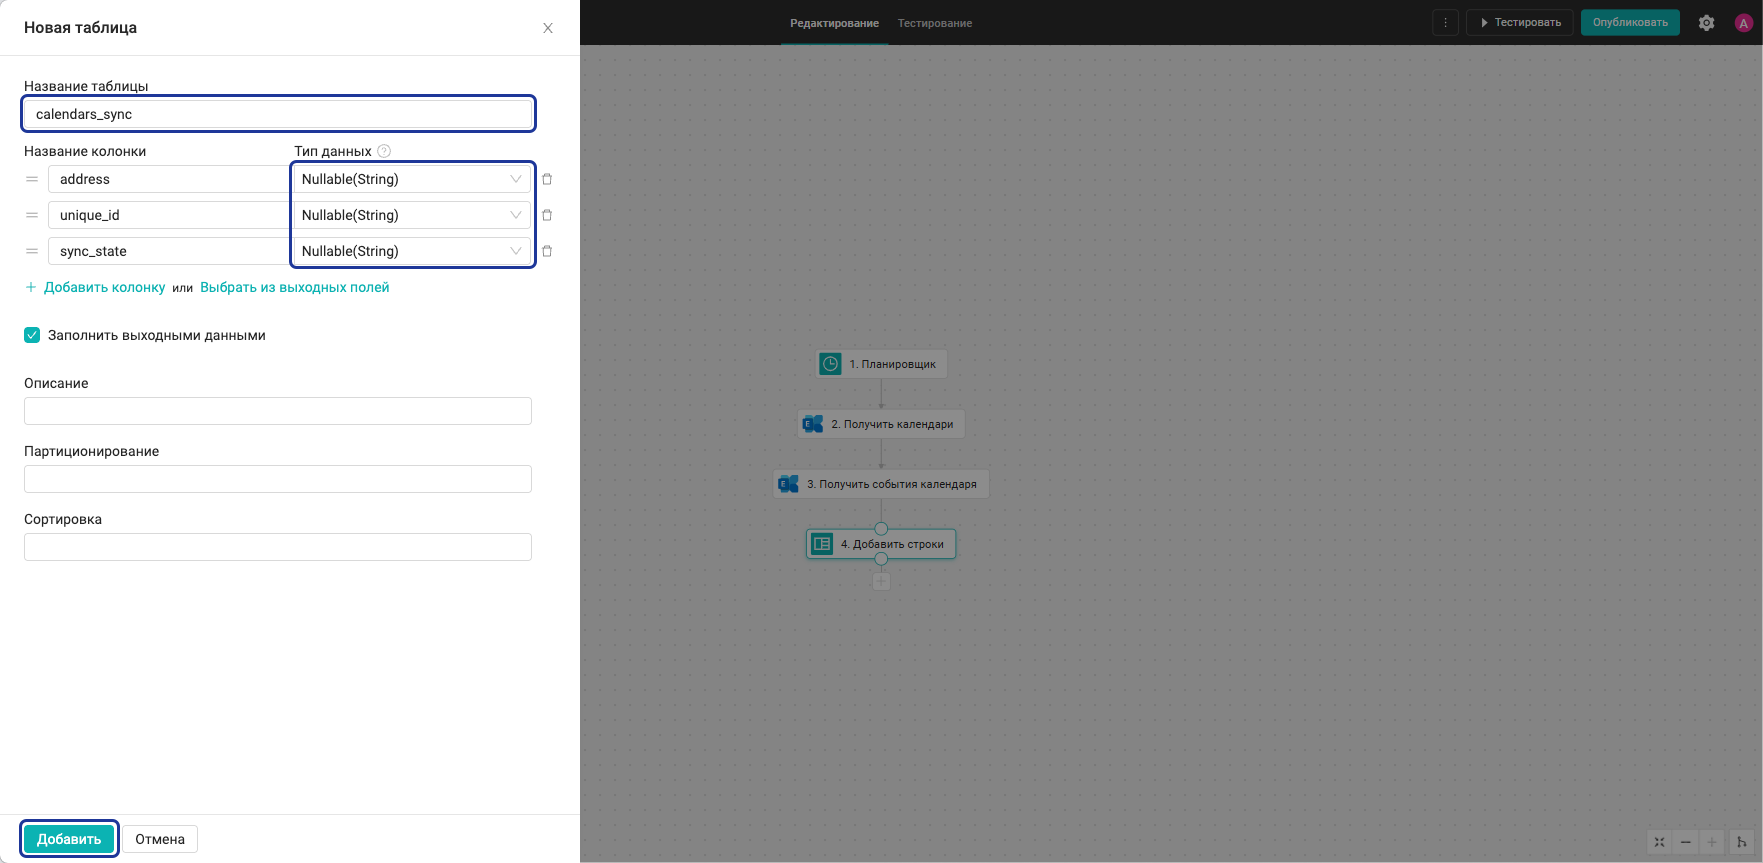The width and height of the screenshot is (1763, 863).
Task: Click the Опубликовать button
Action: tap(1630, 23)
